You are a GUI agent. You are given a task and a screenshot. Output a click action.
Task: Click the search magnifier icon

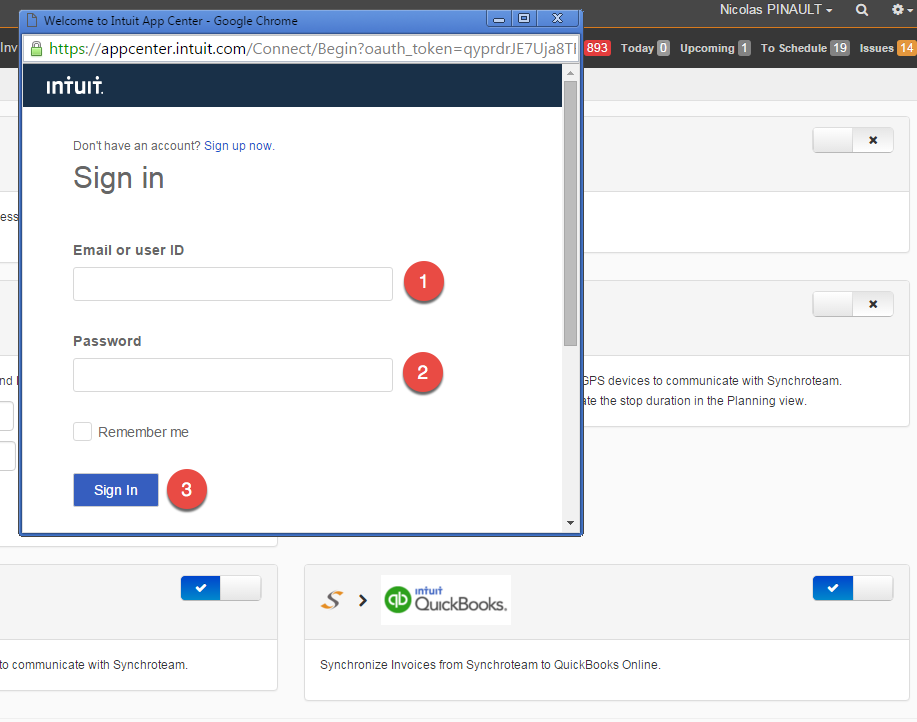(861, 10)
